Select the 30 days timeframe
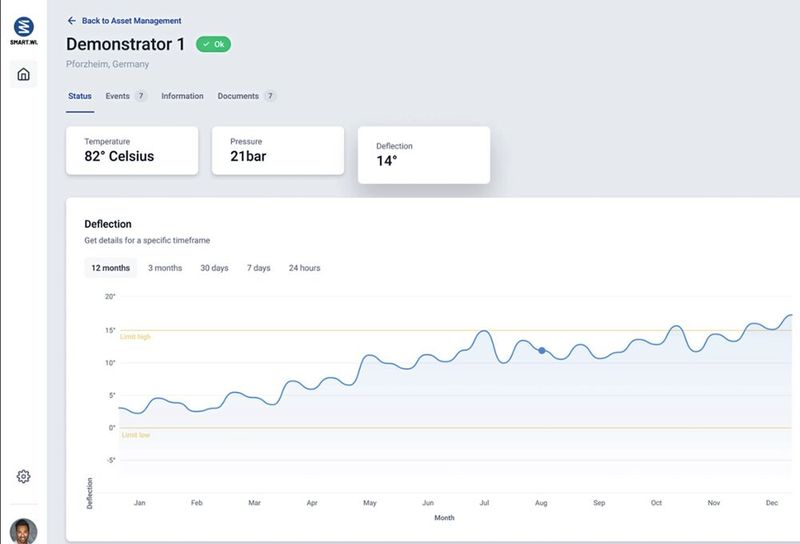 (214, 268)
